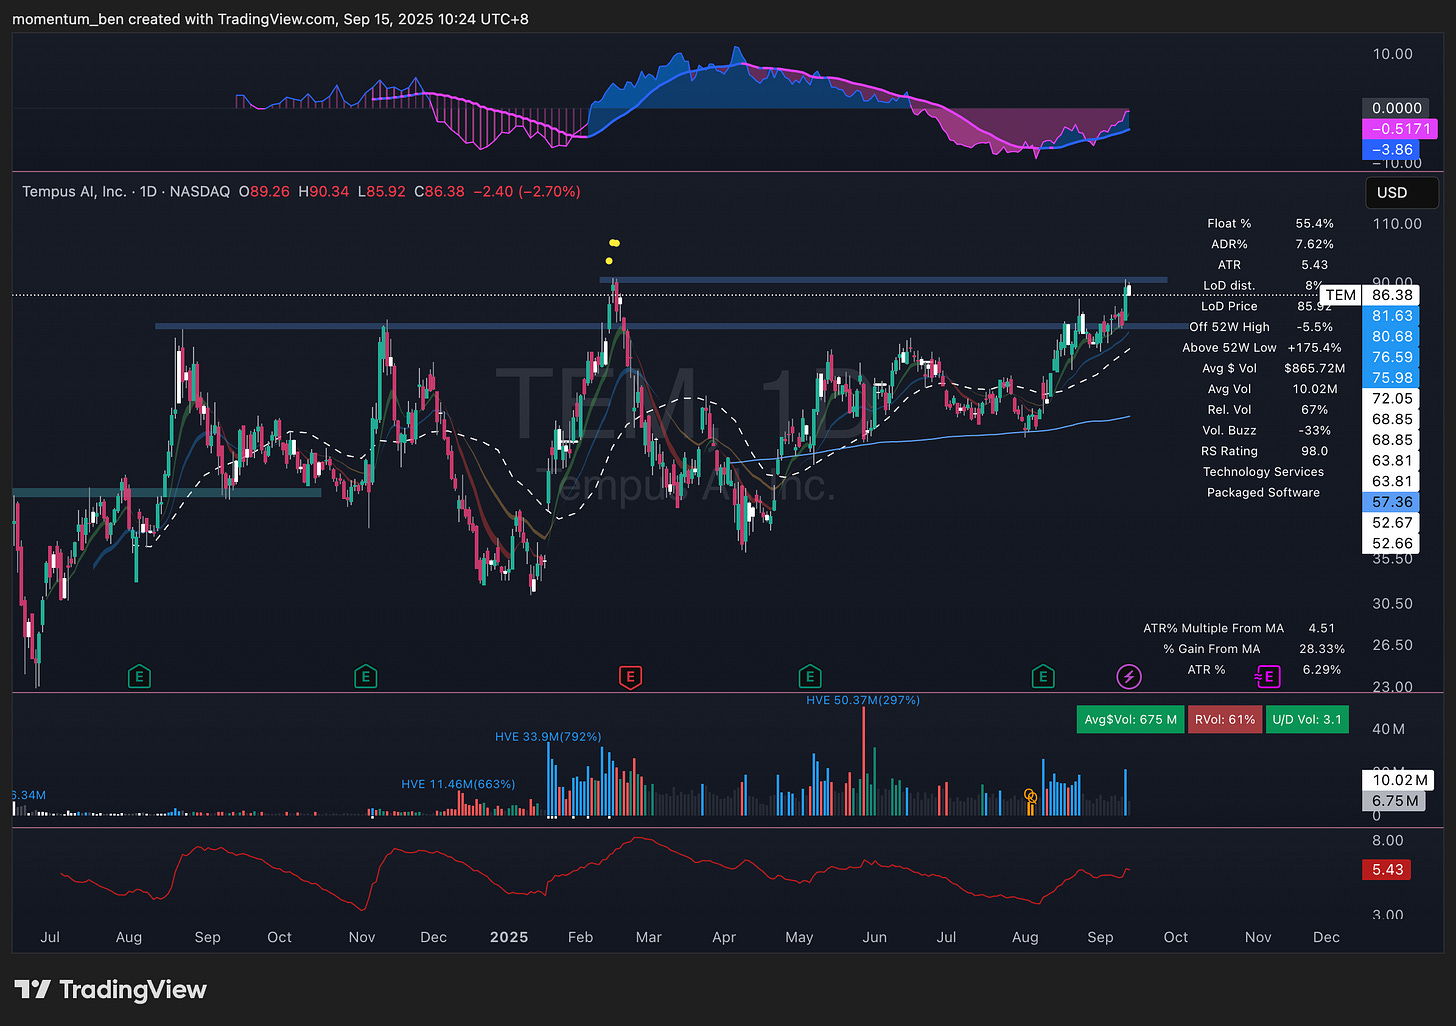
Task: Click the HVE 50.37M(297%) volume label
Action: tap(863, 700)
